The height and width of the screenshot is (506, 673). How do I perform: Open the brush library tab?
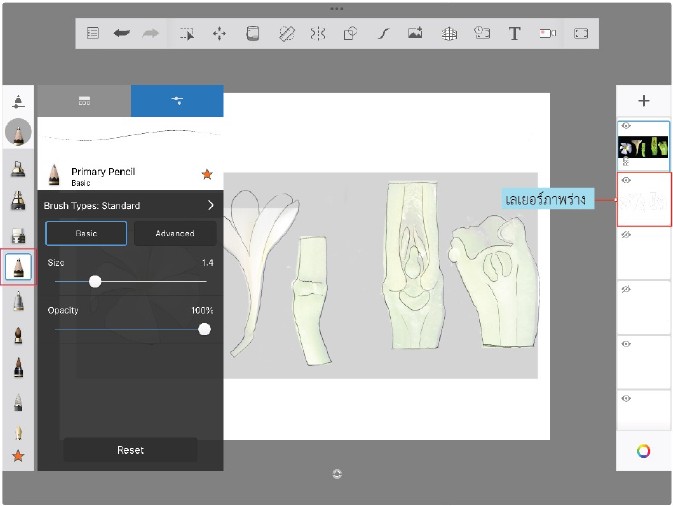(84, 101)
